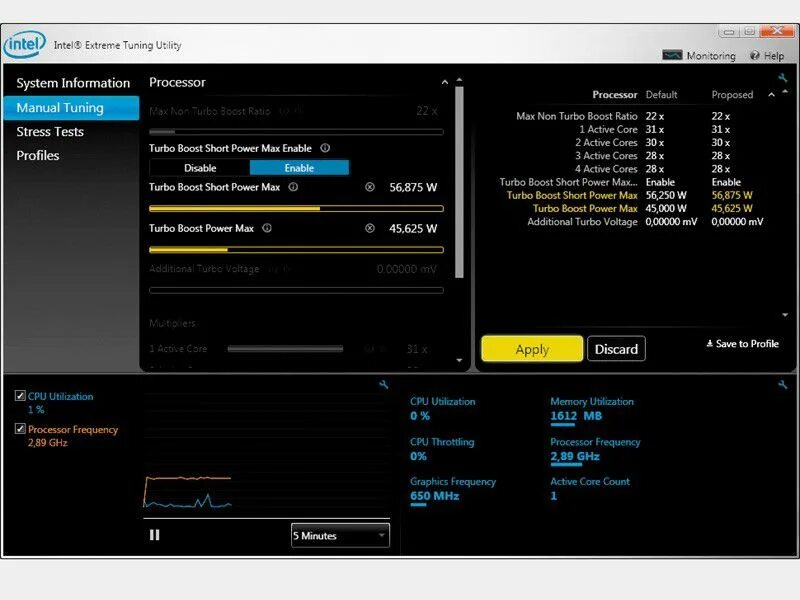Pause the monitoring graph

[155, 535]
